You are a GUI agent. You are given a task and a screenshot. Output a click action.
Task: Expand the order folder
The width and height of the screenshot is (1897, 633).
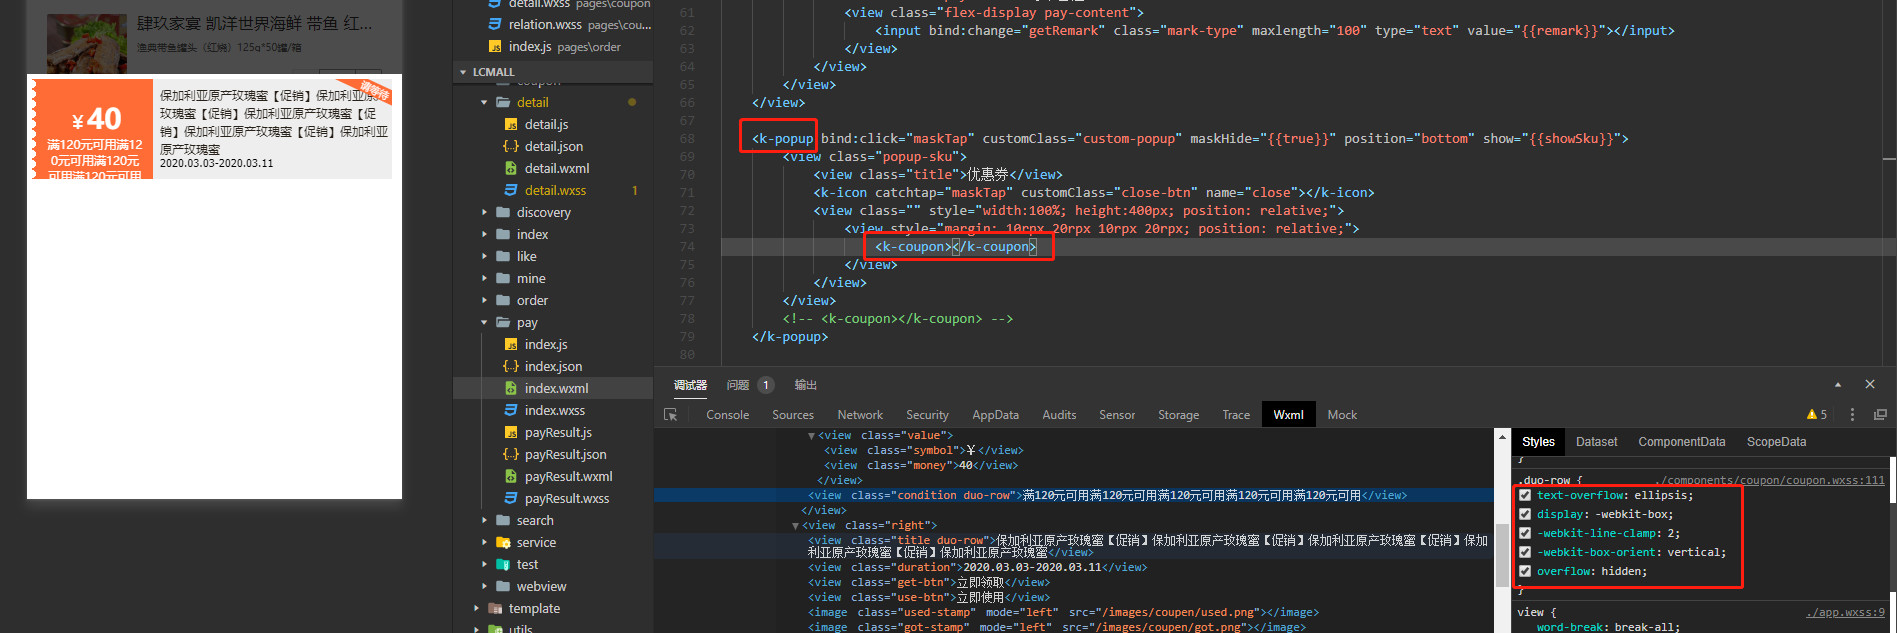pos(485,300)
